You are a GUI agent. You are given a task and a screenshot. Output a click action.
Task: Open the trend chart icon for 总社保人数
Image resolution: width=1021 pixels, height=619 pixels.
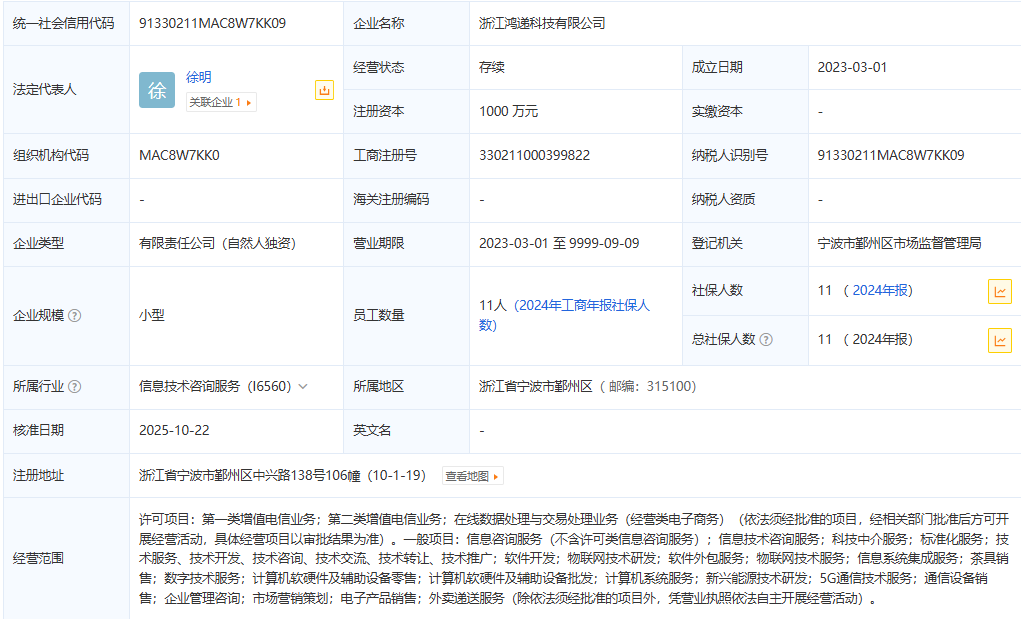tap(999, 340)
